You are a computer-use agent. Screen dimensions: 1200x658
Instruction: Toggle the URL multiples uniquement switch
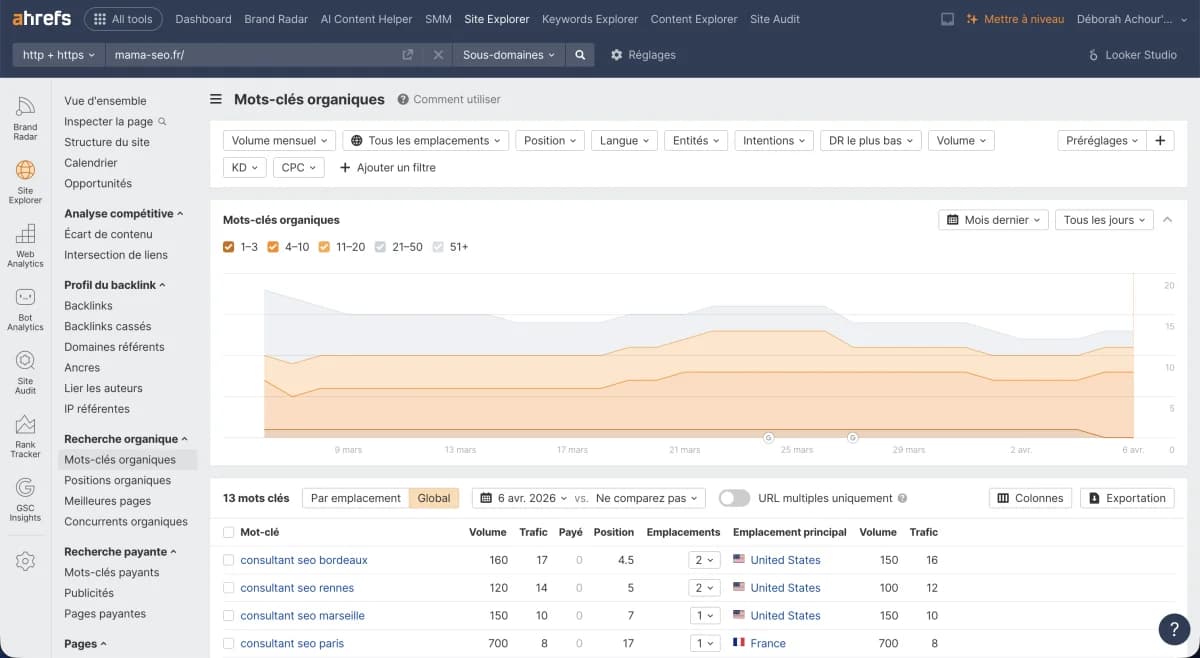[x=733, y=497]
